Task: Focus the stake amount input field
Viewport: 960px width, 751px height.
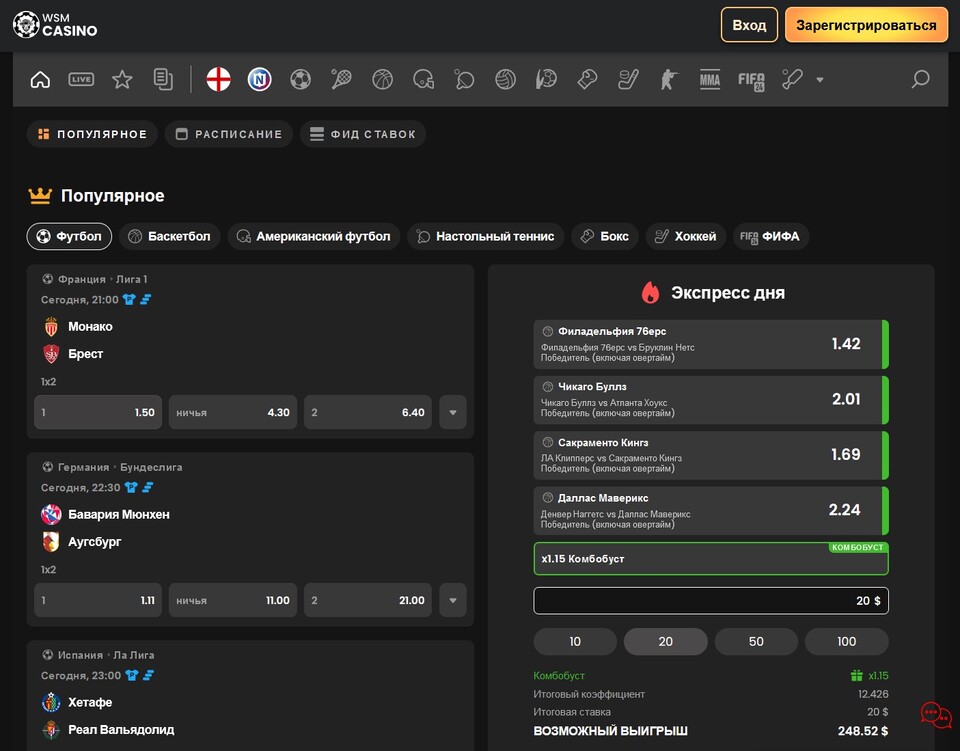Action: [711, 600]
